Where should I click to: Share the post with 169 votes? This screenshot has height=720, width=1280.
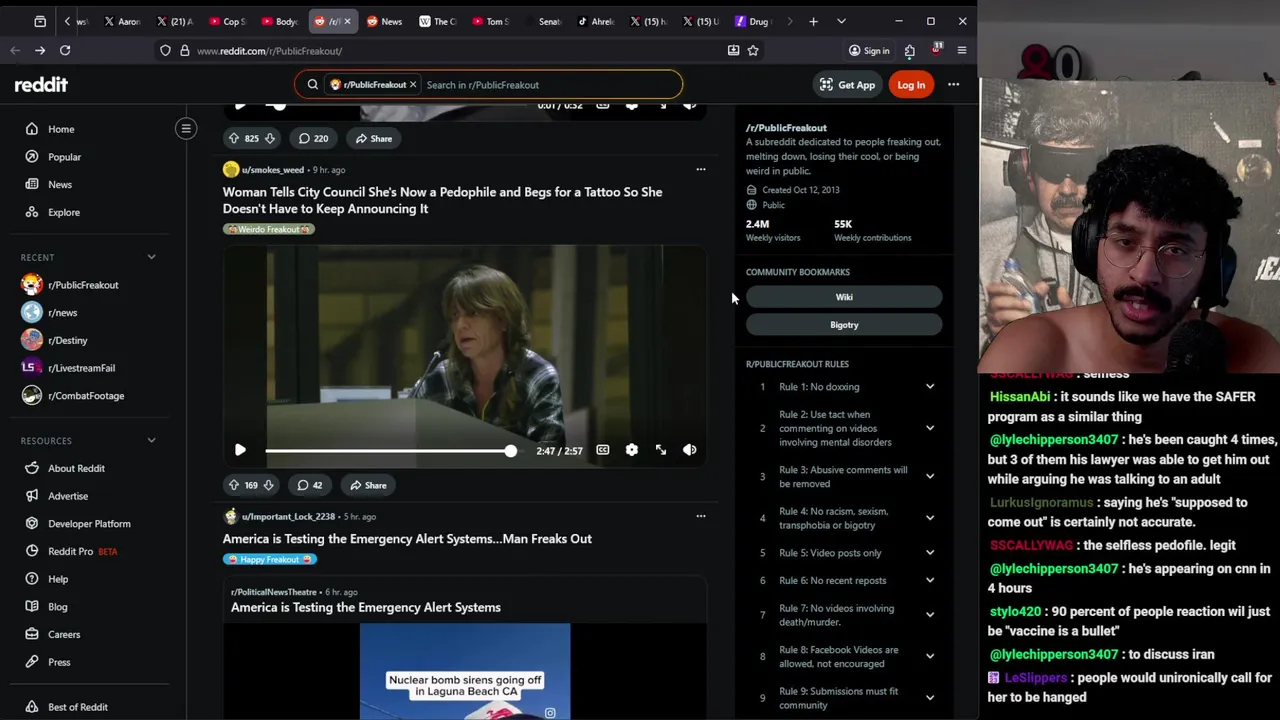pos(367,485)
